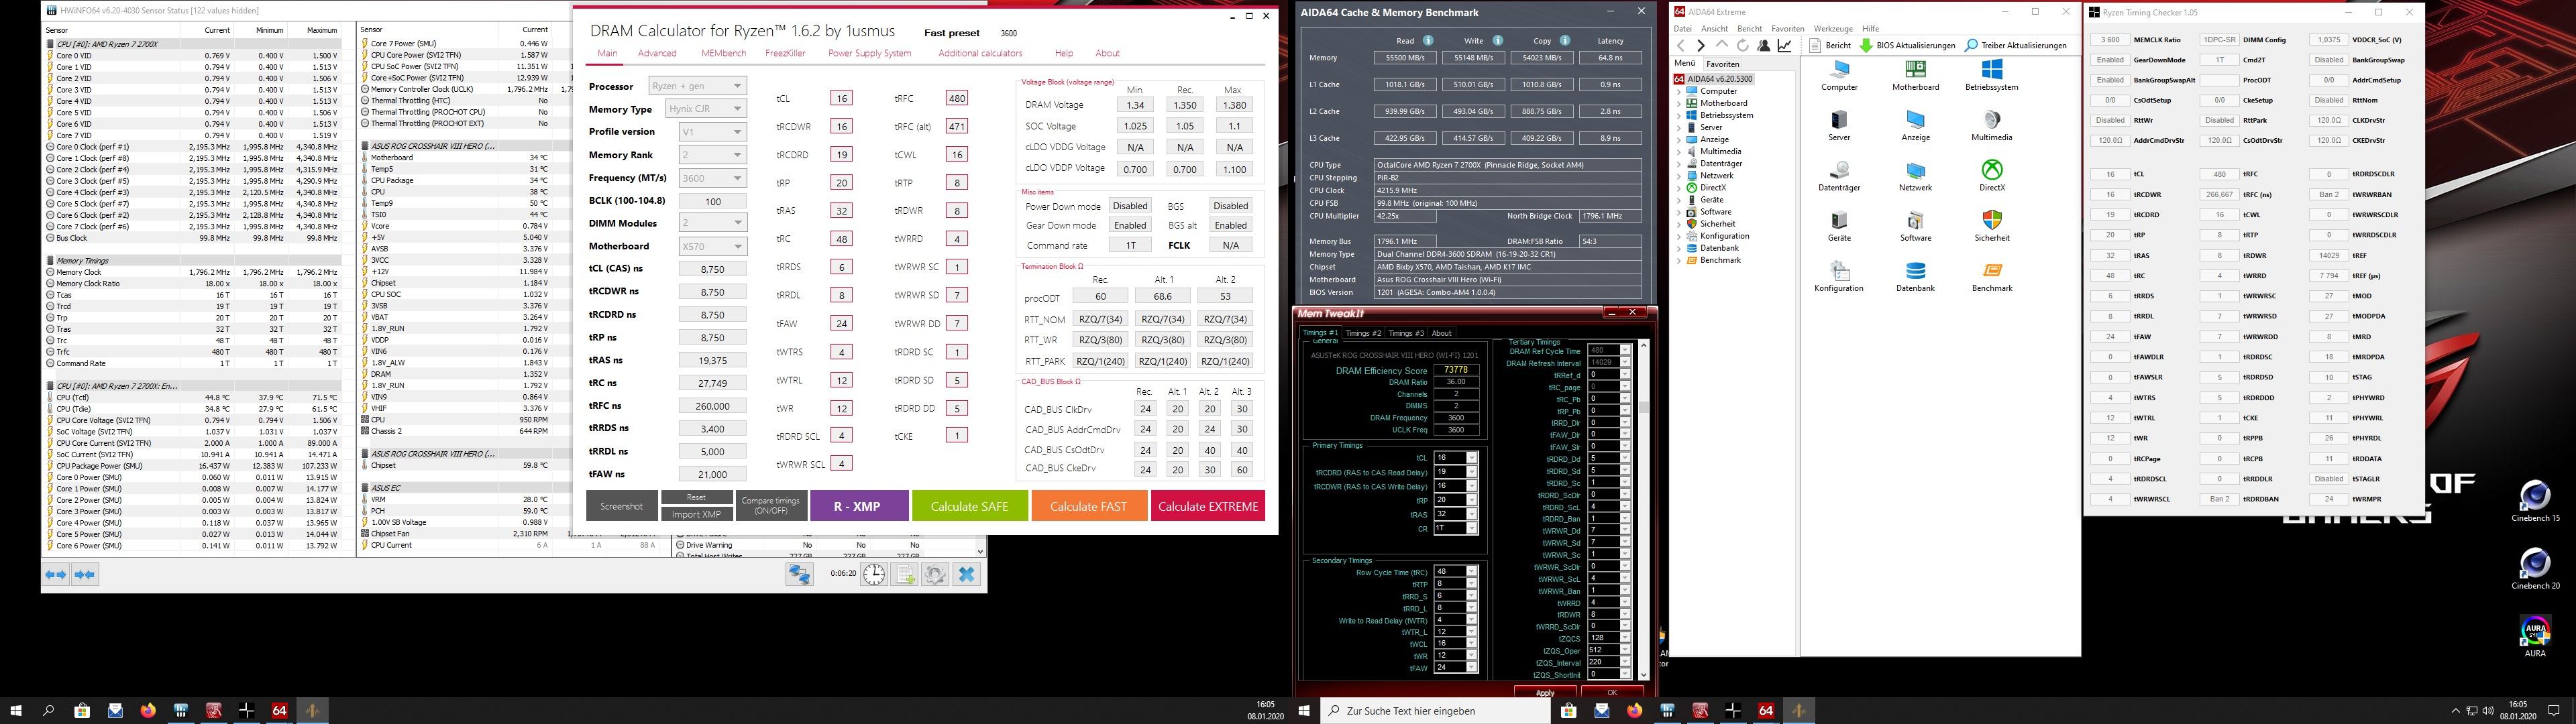Switch to the Advanced tab in DRAM Calculator
Viewport: 2576px width, 724px height.
[657, 53]
